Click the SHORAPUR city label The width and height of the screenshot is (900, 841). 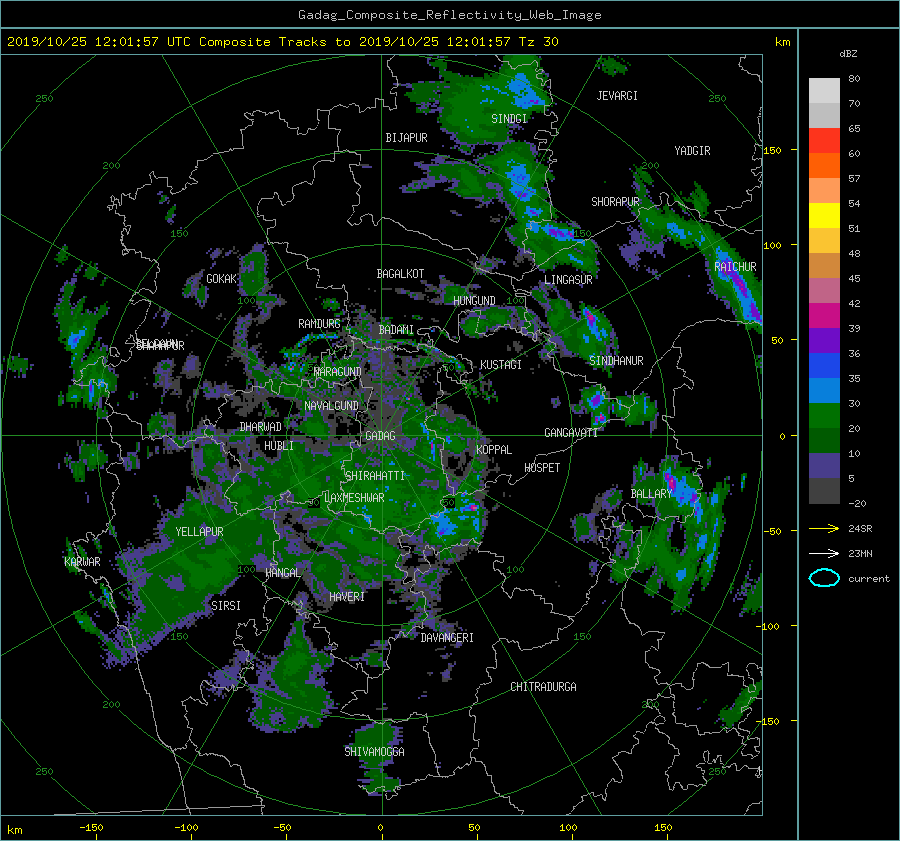[615, 201]
